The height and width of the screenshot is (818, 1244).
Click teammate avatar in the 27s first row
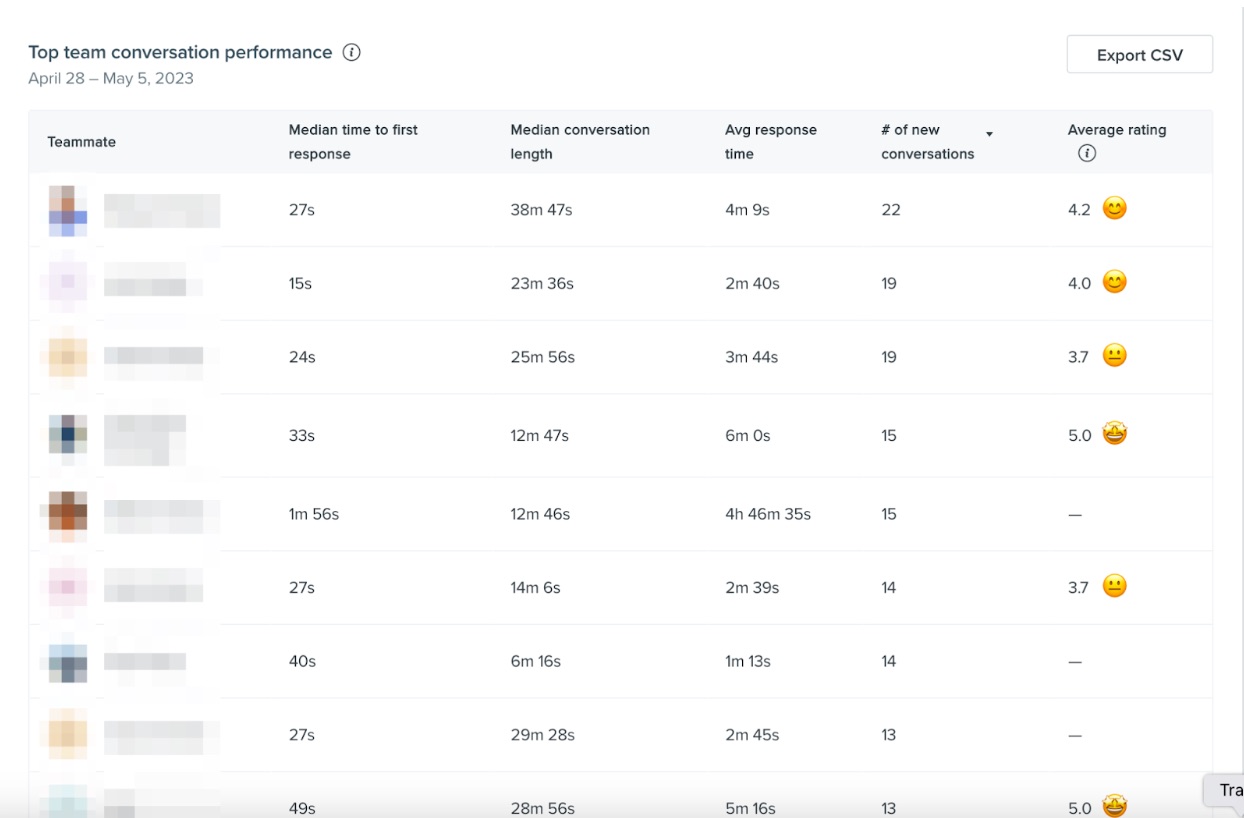(68, 211)
